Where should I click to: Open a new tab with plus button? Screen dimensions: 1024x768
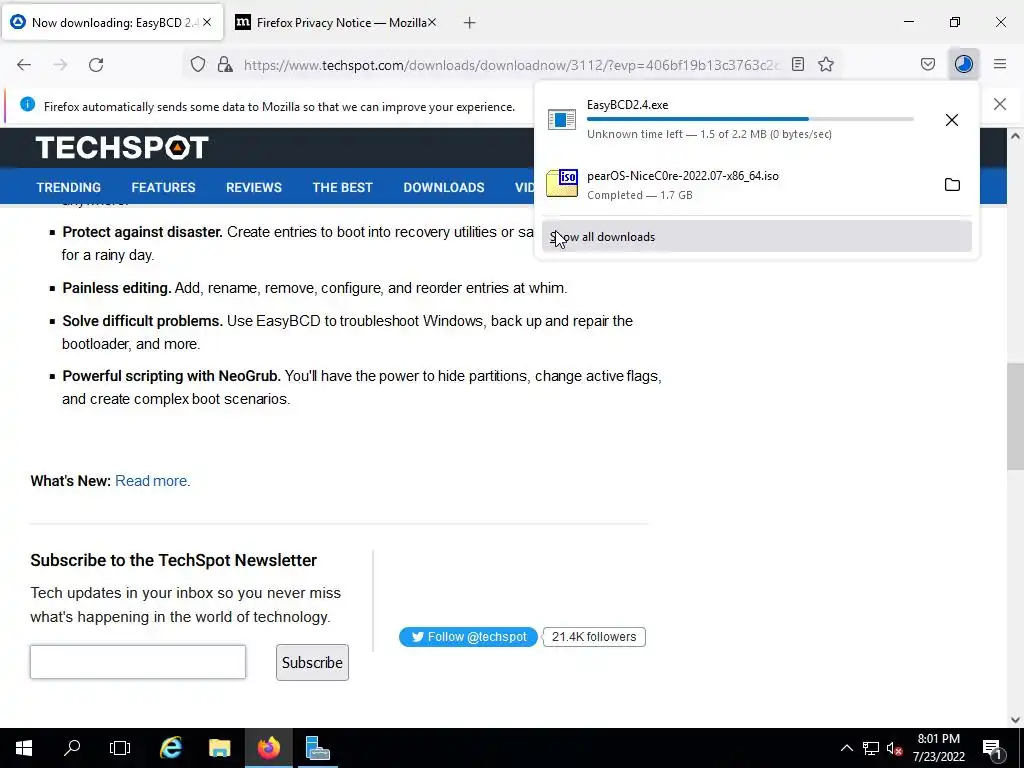coord(470,23)
